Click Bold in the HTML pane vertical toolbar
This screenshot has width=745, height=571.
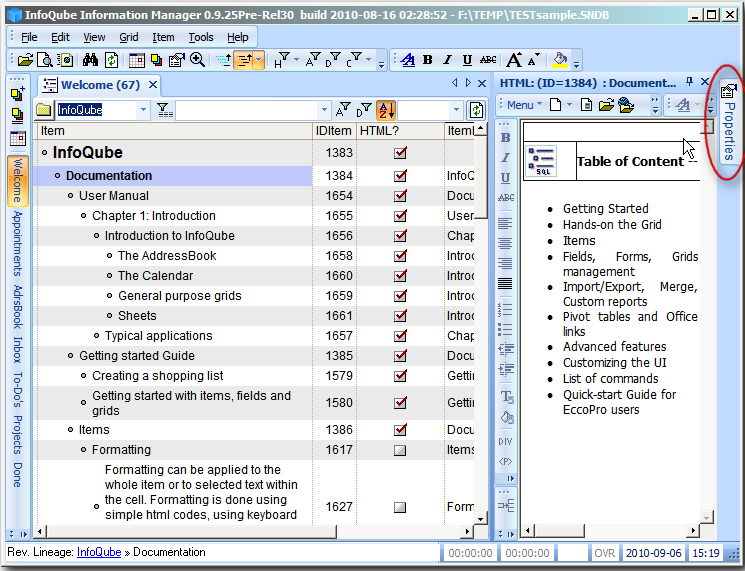pyautogui.click(x=506, y=138)
